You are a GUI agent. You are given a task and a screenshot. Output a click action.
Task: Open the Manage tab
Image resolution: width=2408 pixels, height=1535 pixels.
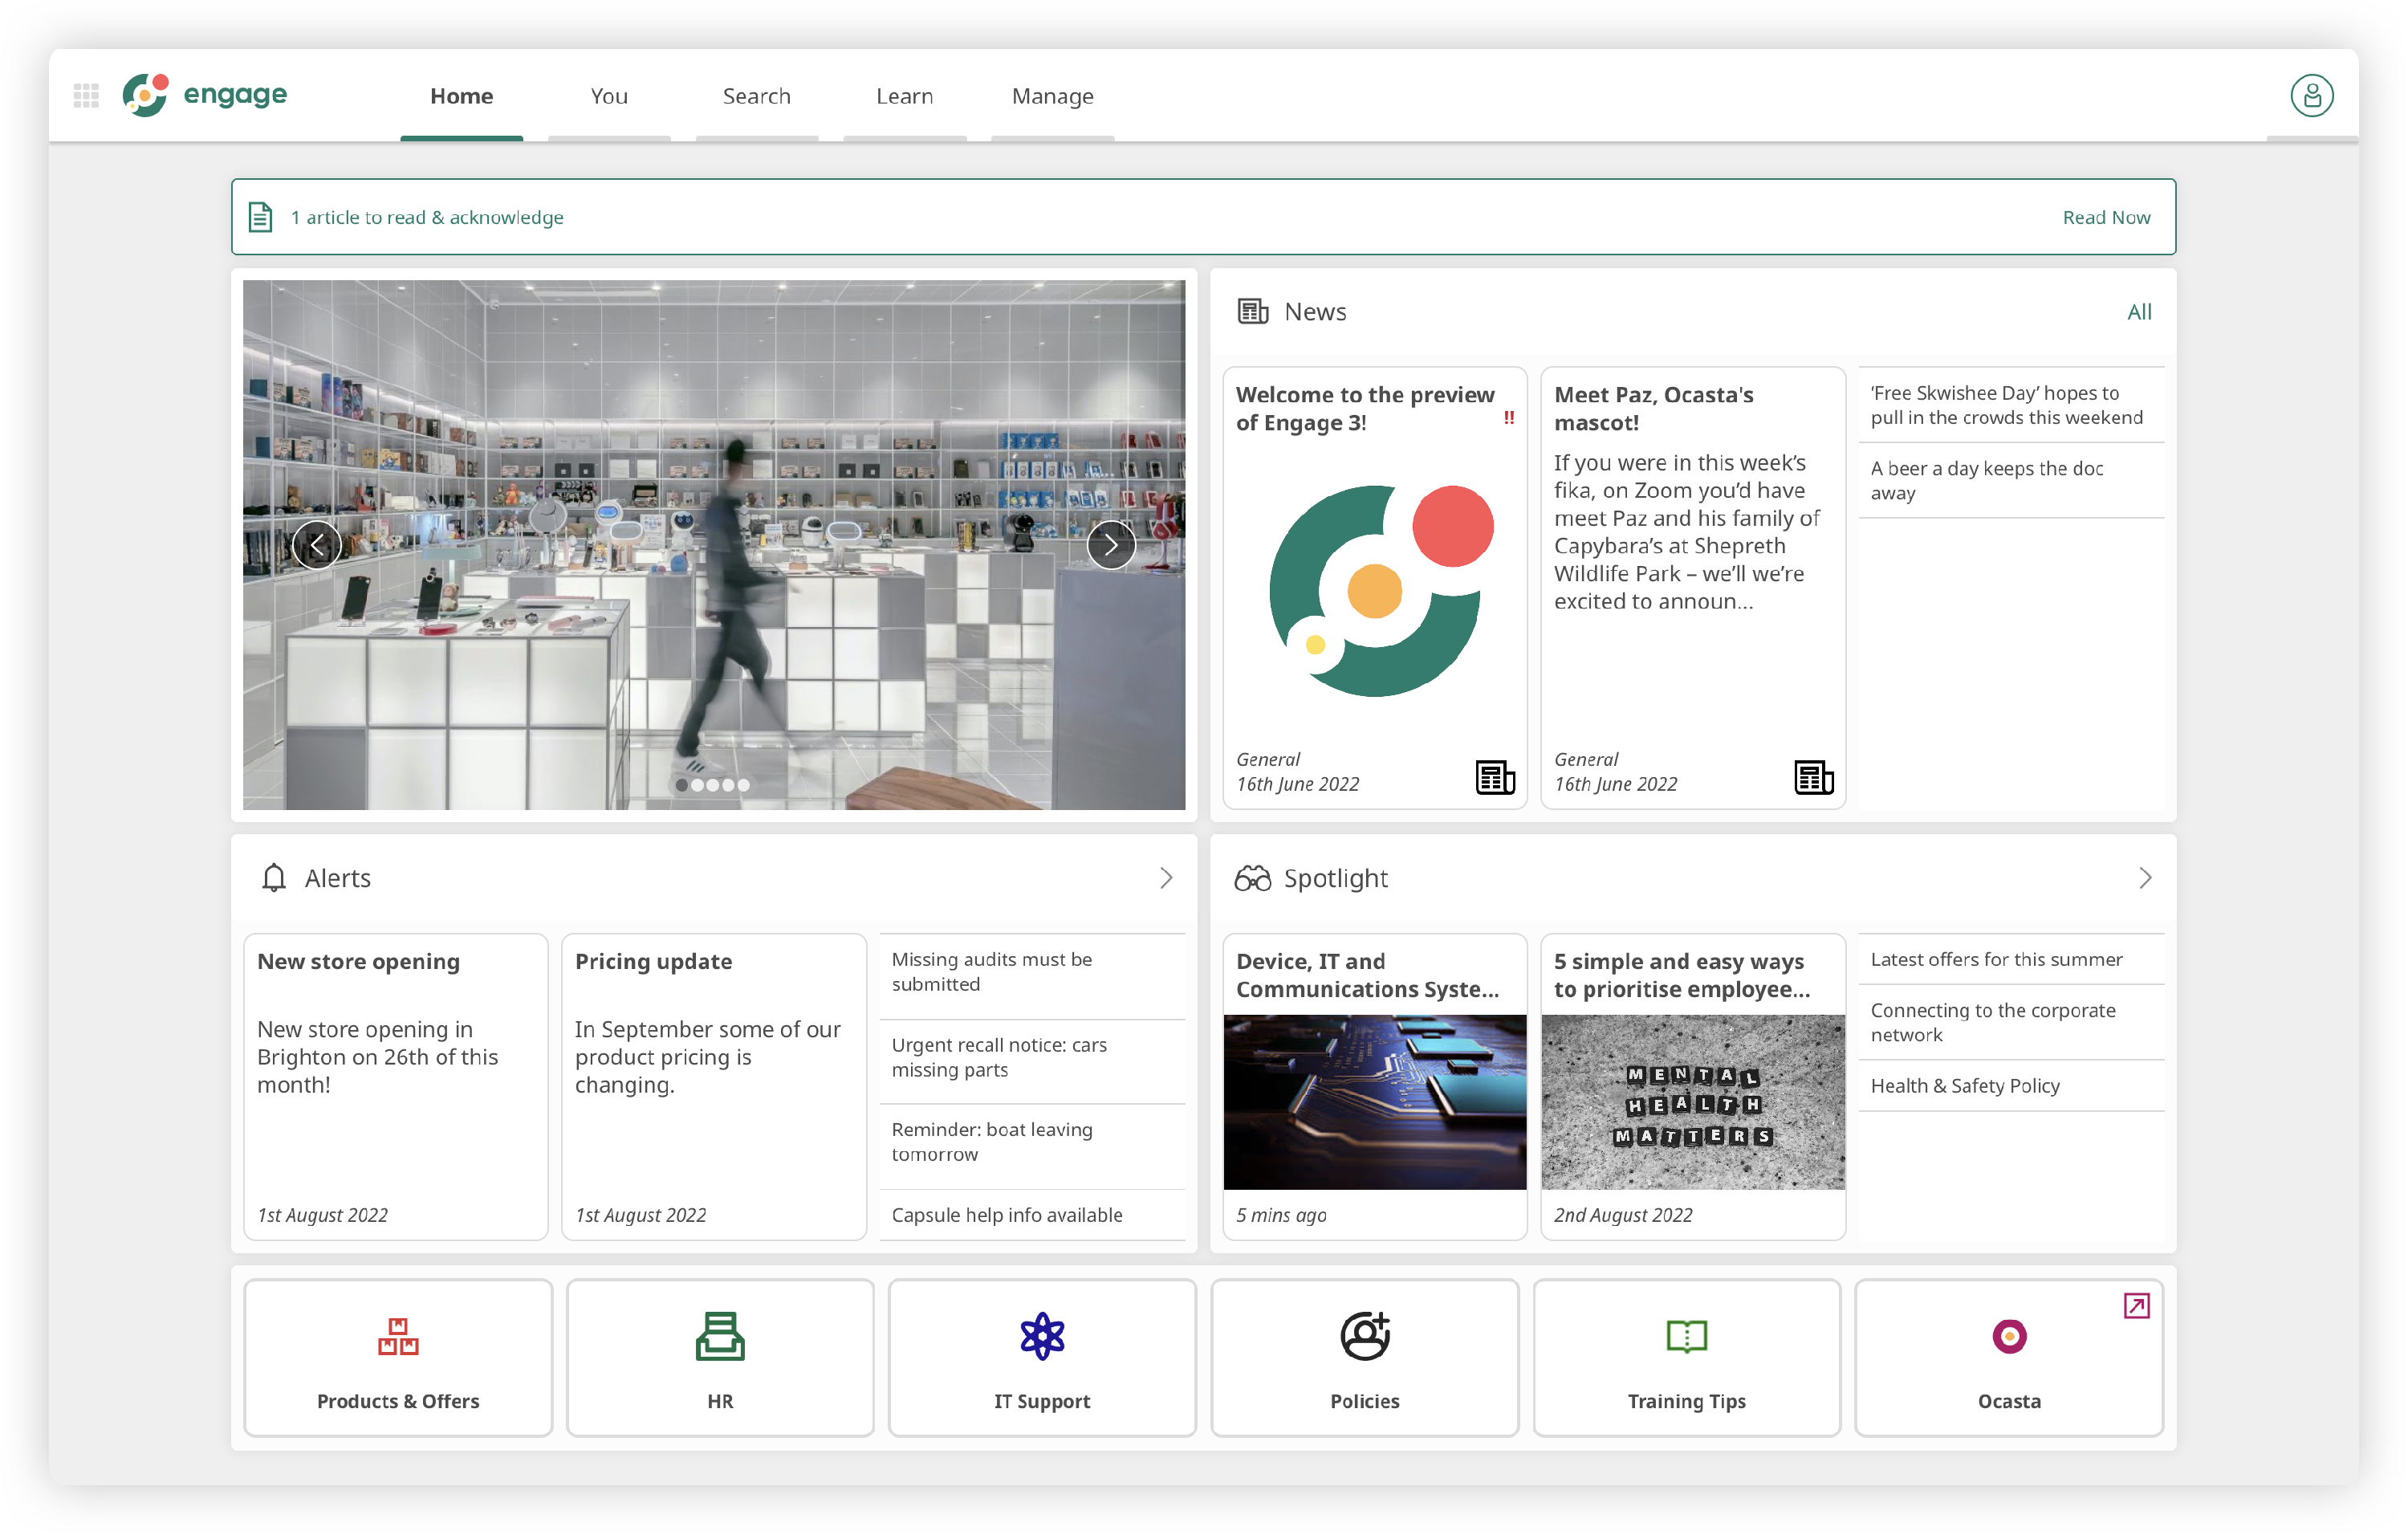tap(1052, 96)
